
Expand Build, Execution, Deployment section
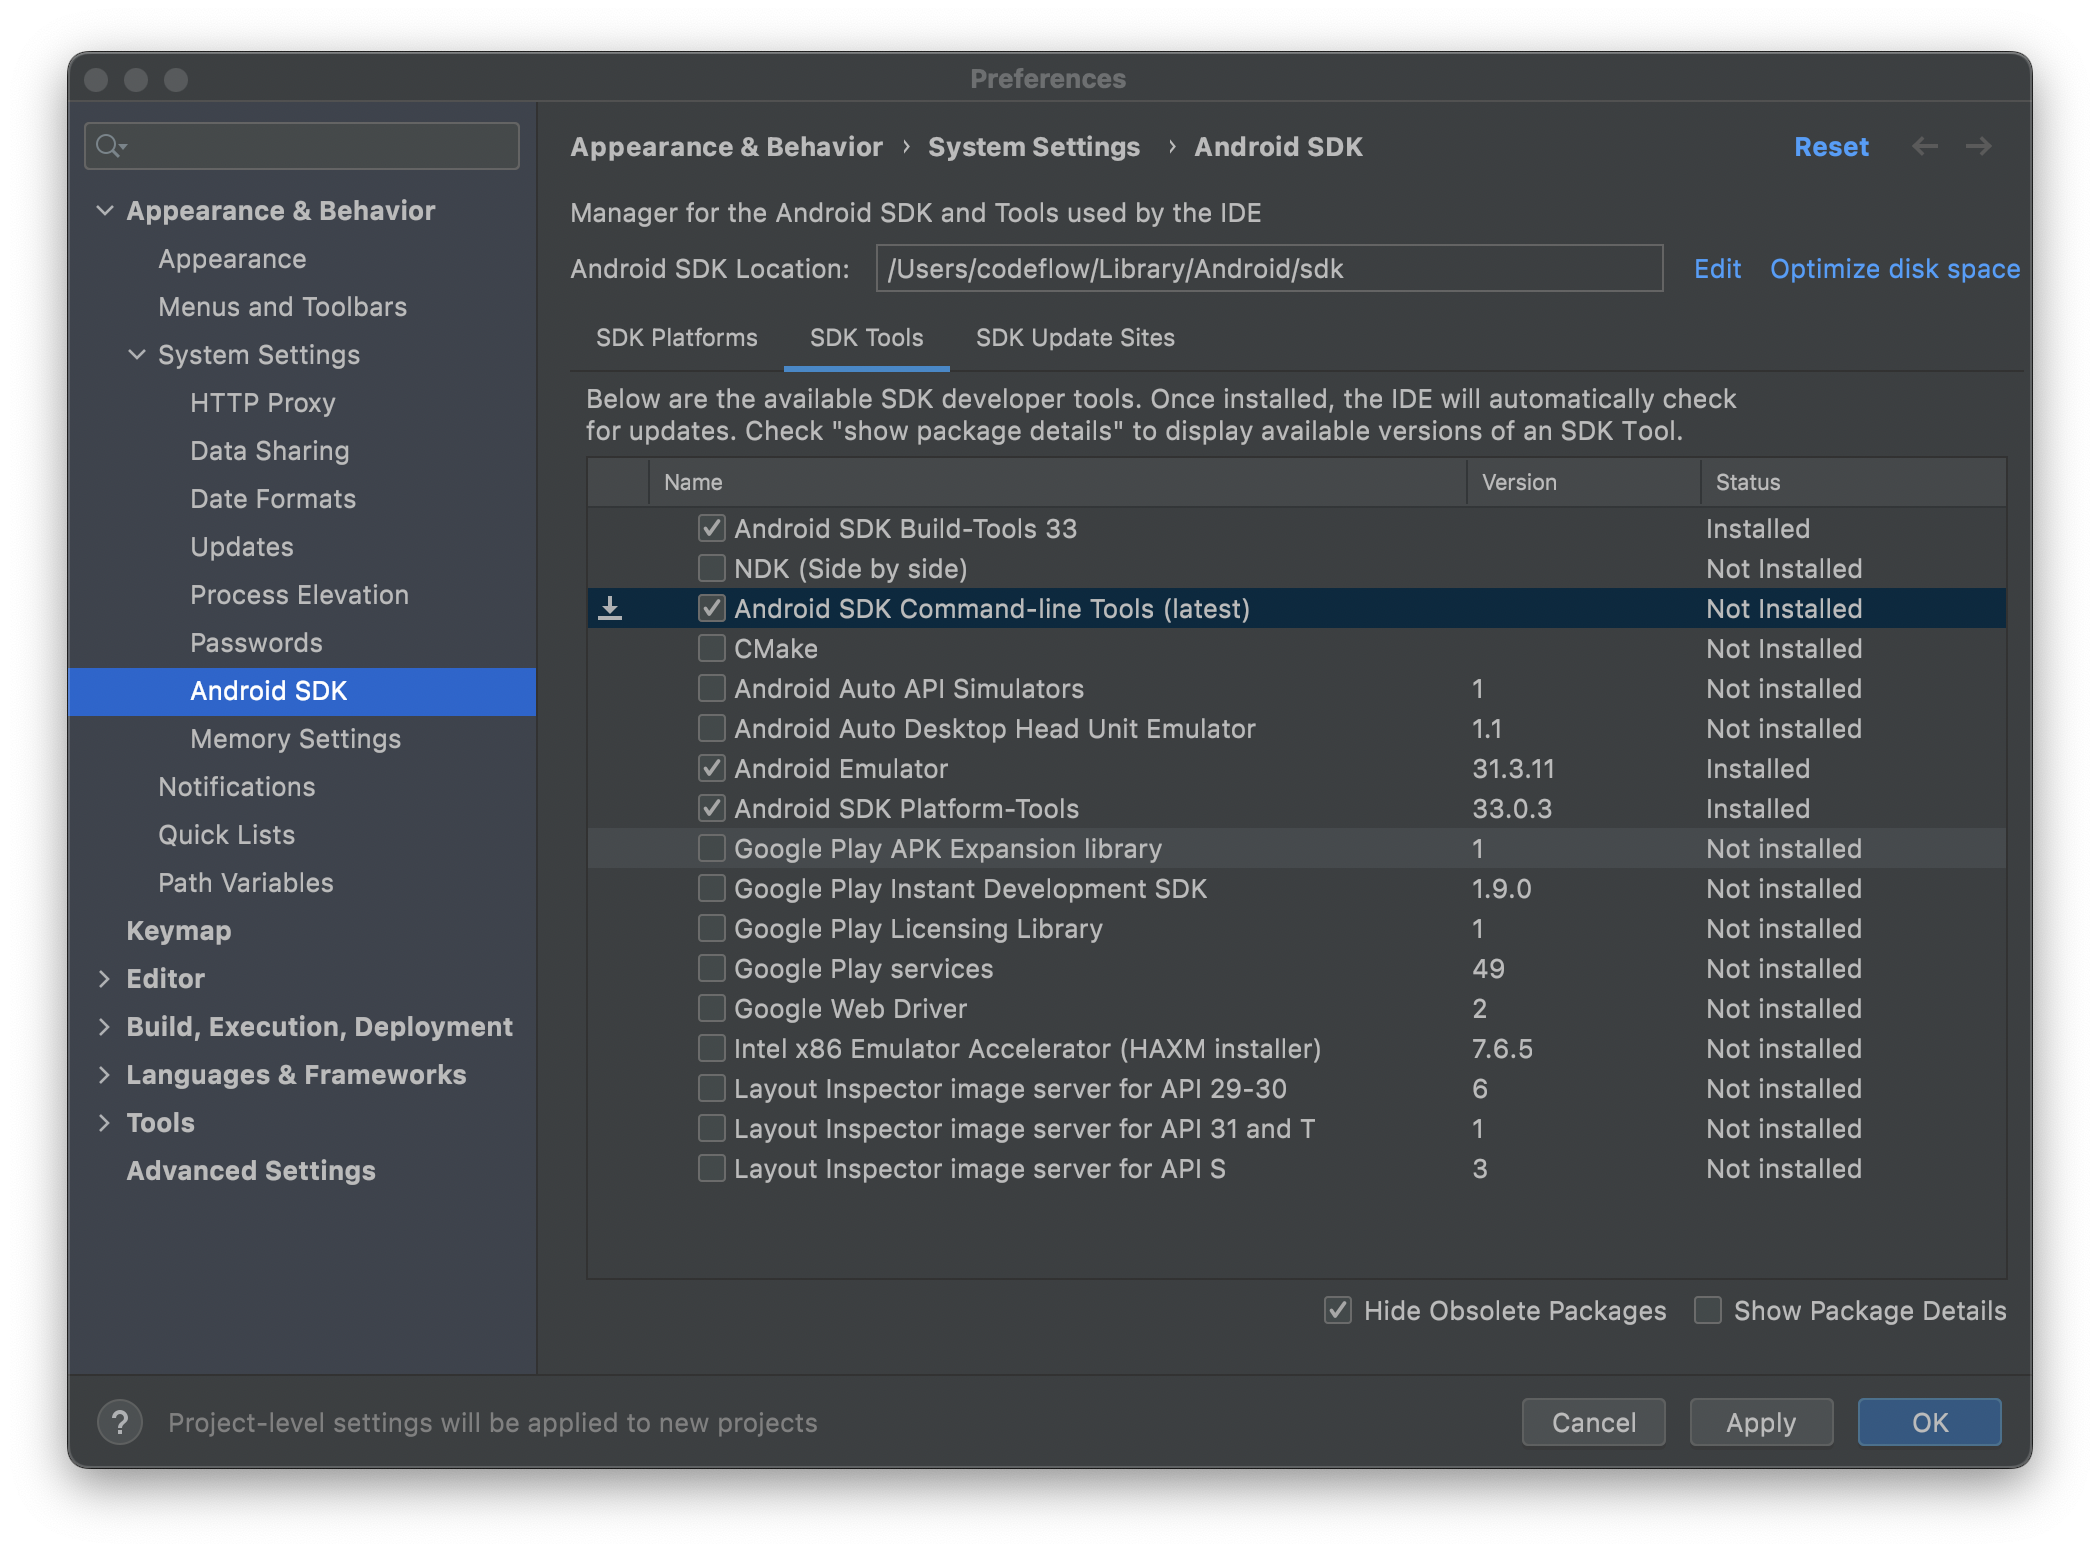pyautogui.click(x=105, y=1026)
